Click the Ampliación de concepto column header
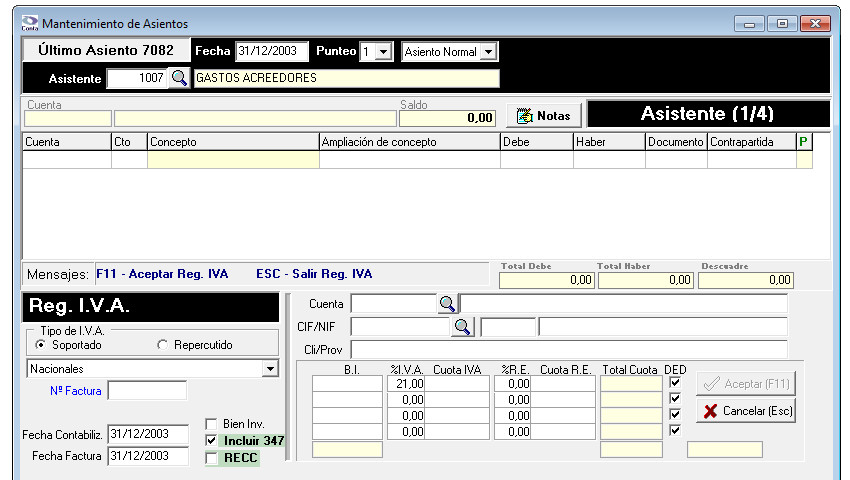The height and width of the screenshot is (480, 850). [x=409, y=142]
